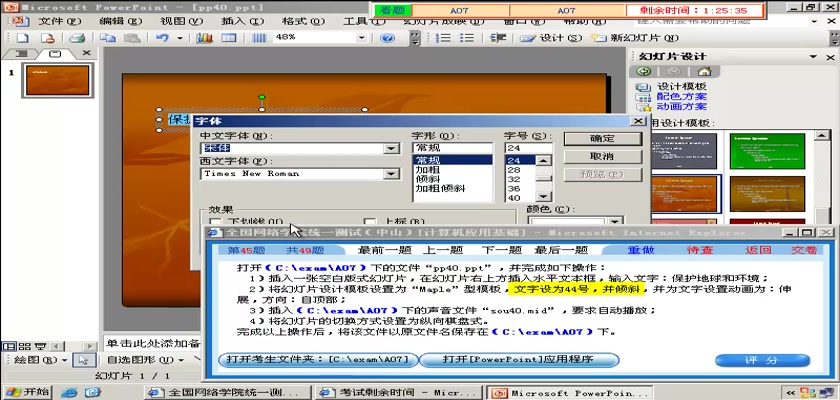Image resolution: width=840 pixels, height=400 pixels.
Task: Open the Insert menu
Action: 243,21
